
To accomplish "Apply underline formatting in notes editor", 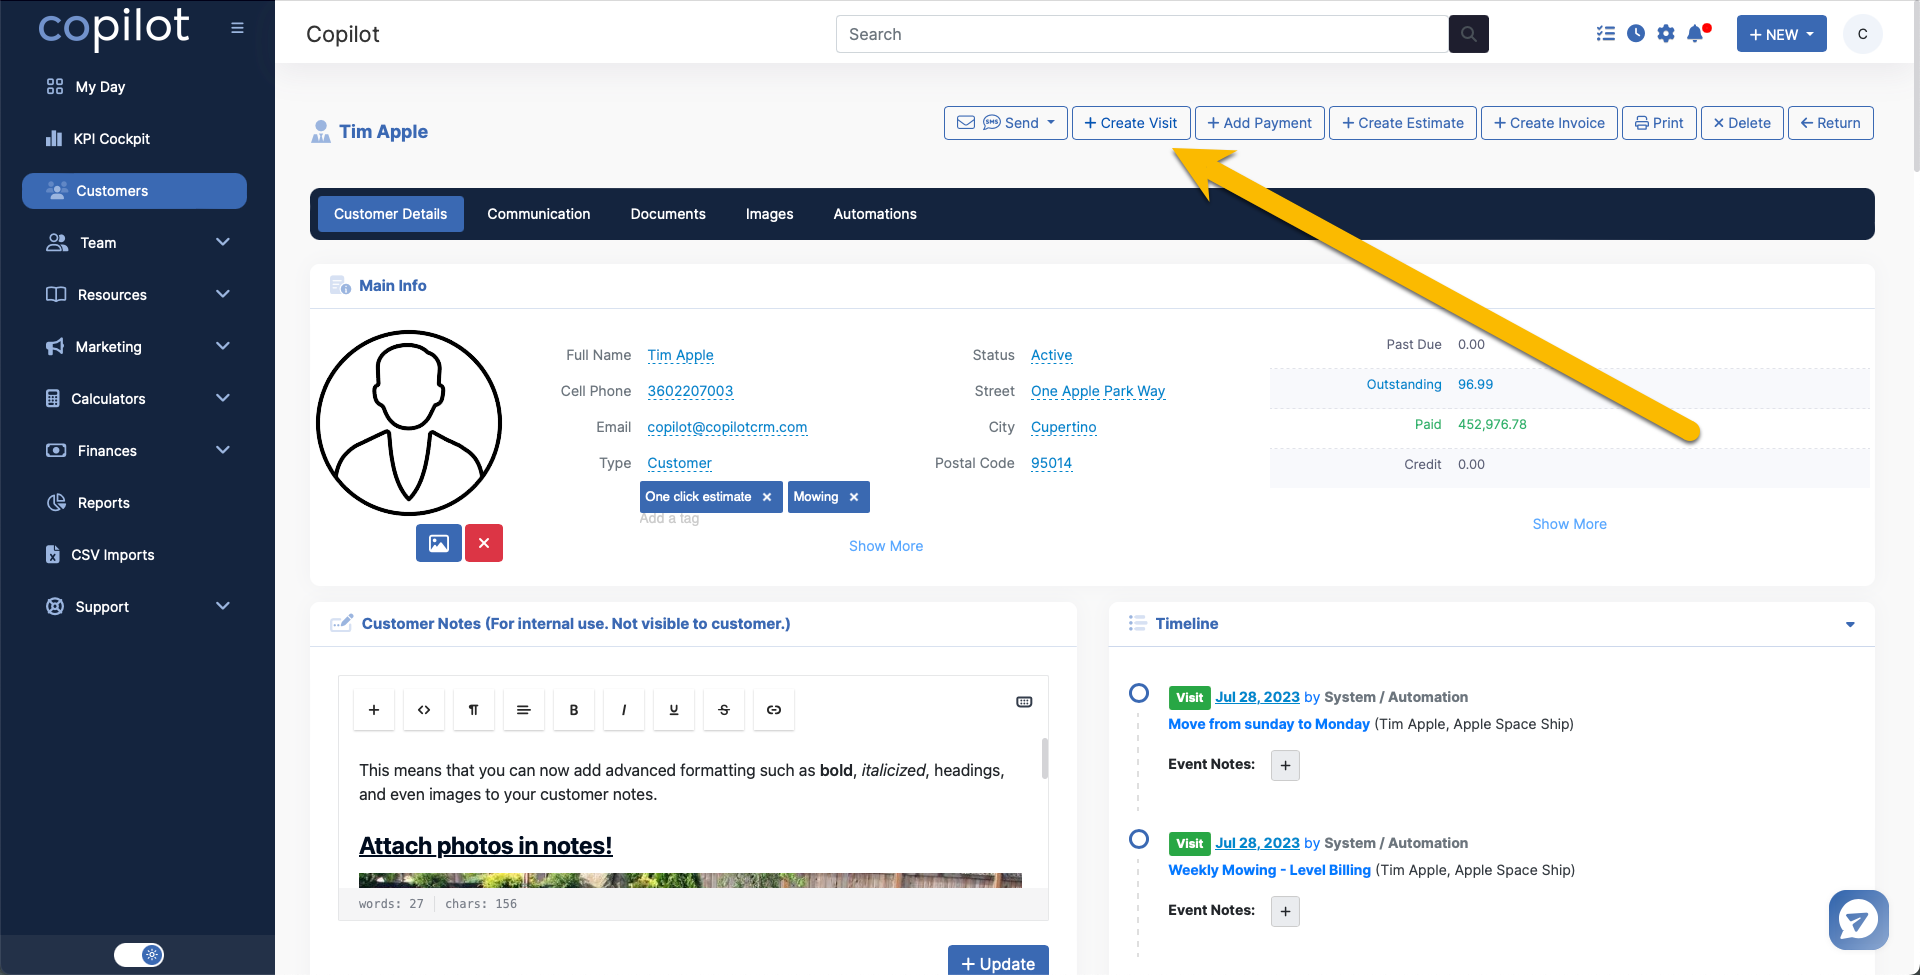I will pyautogui.click(x=674, y=710).
